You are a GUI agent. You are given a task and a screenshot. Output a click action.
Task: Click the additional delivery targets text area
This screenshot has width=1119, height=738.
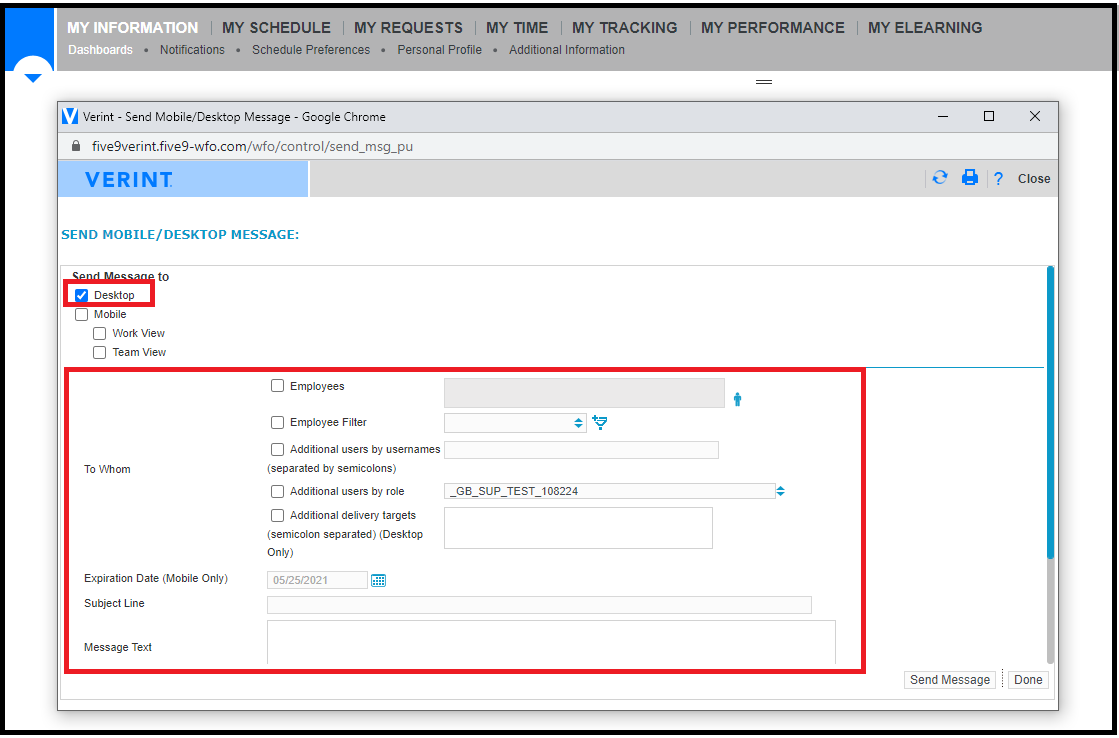578,528
